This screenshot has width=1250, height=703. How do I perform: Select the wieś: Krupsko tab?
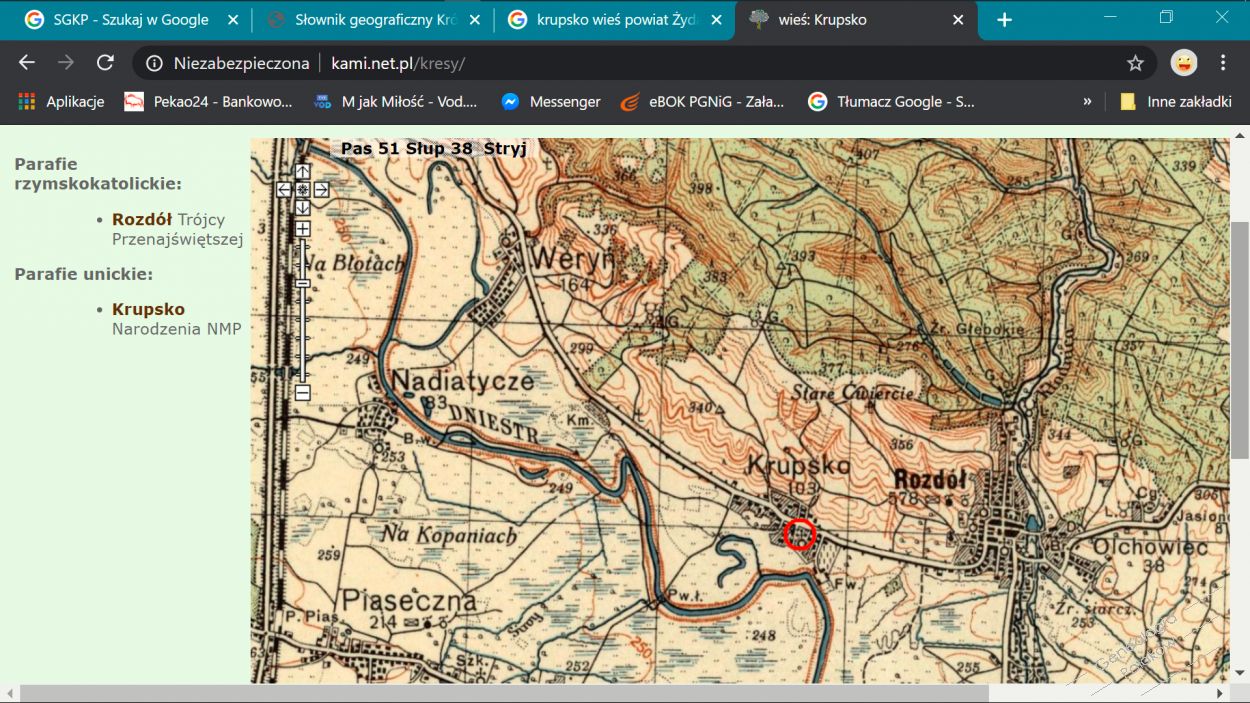pos(856,20)
